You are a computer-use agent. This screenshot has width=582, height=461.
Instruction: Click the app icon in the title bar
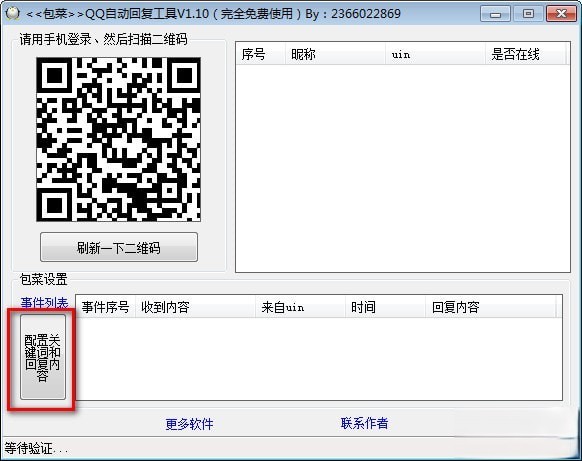(12, 13)
